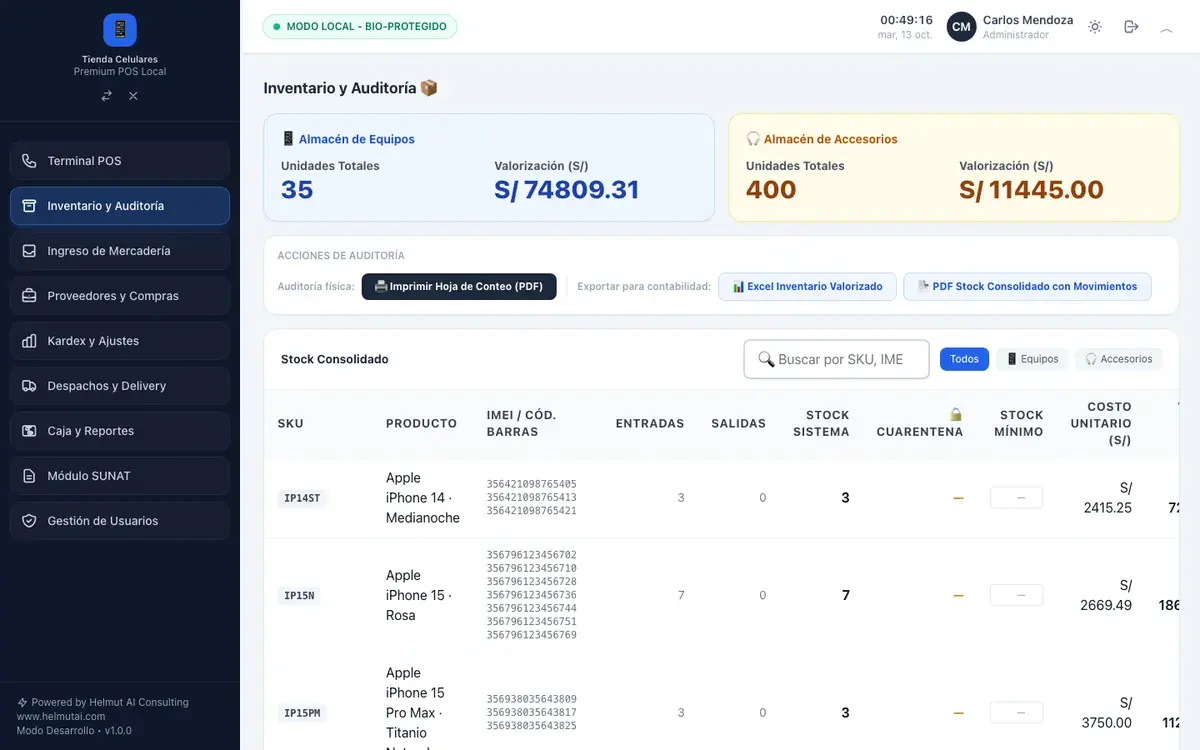
Task: Click the swap arrows icon under store name
Action: point(107,96)
